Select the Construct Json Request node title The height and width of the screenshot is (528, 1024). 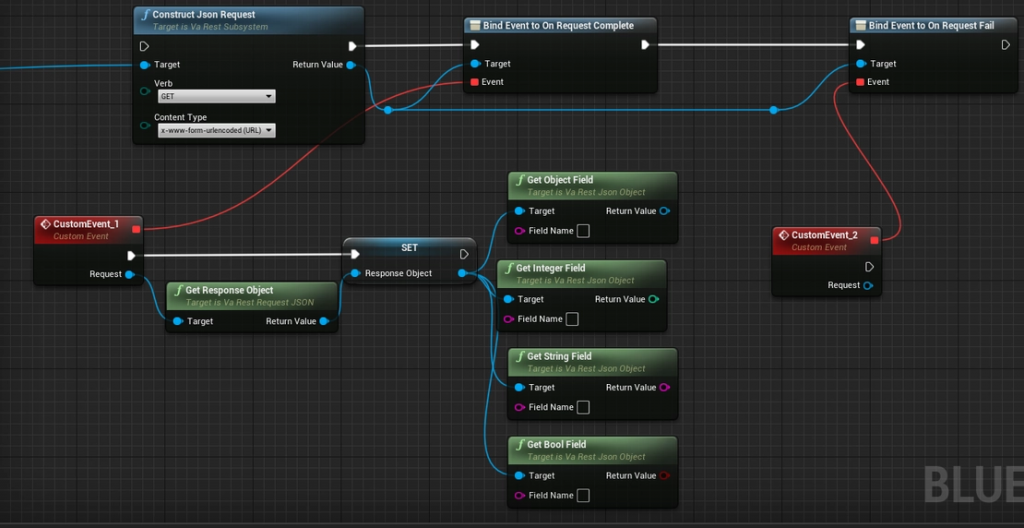[204, 14]
